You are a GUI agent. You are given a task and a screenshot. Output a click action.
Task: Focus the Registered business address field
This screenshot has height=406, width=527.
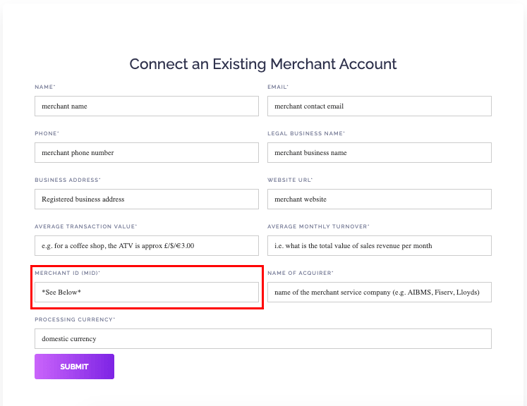(147, 199)
